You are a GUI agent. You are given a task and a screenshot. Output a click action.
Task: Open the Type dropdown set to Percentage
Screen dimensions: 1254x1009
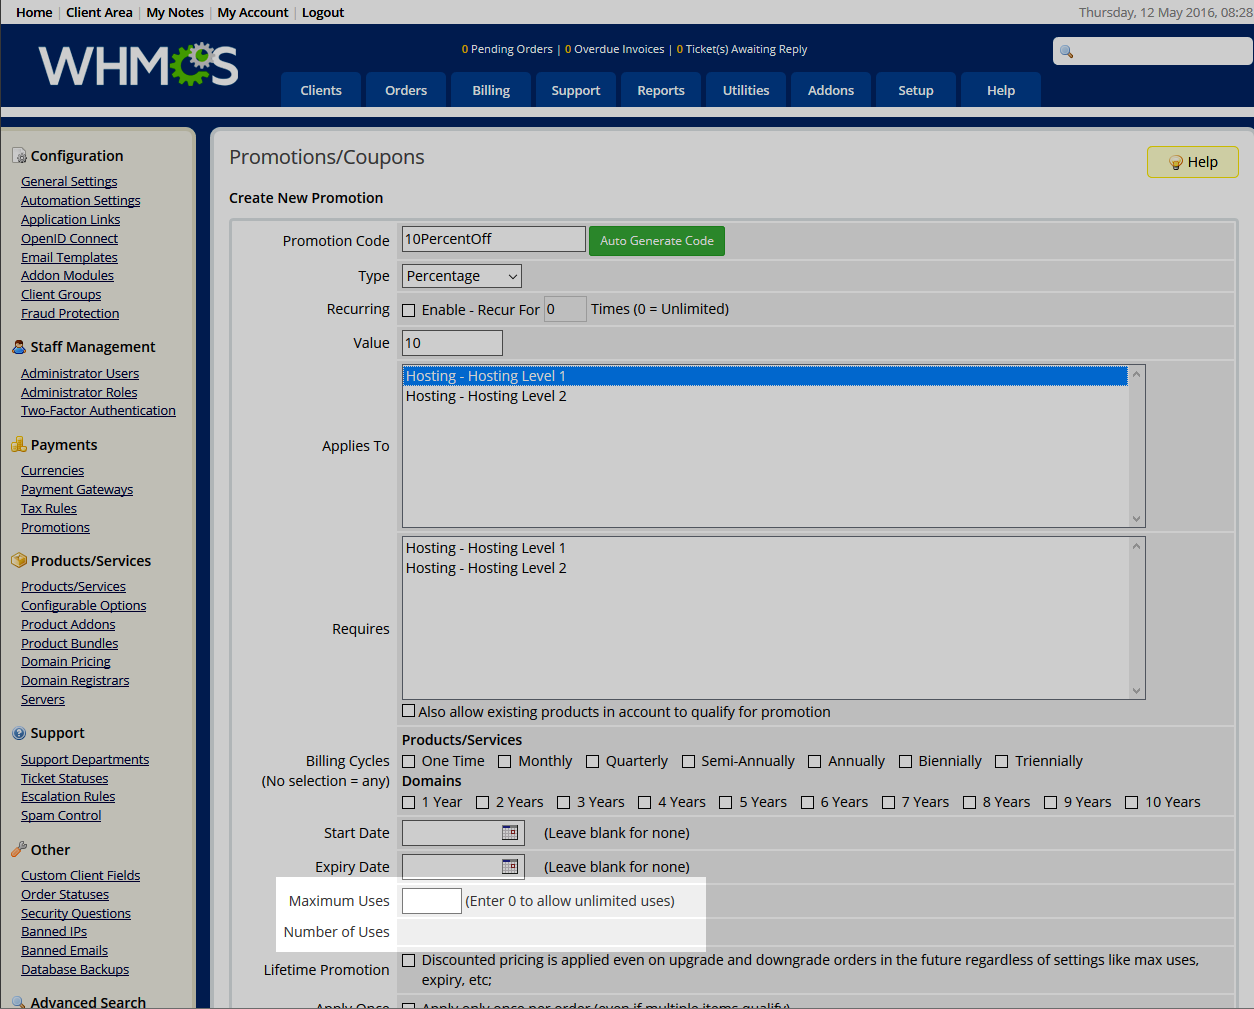tap(461, 276)
